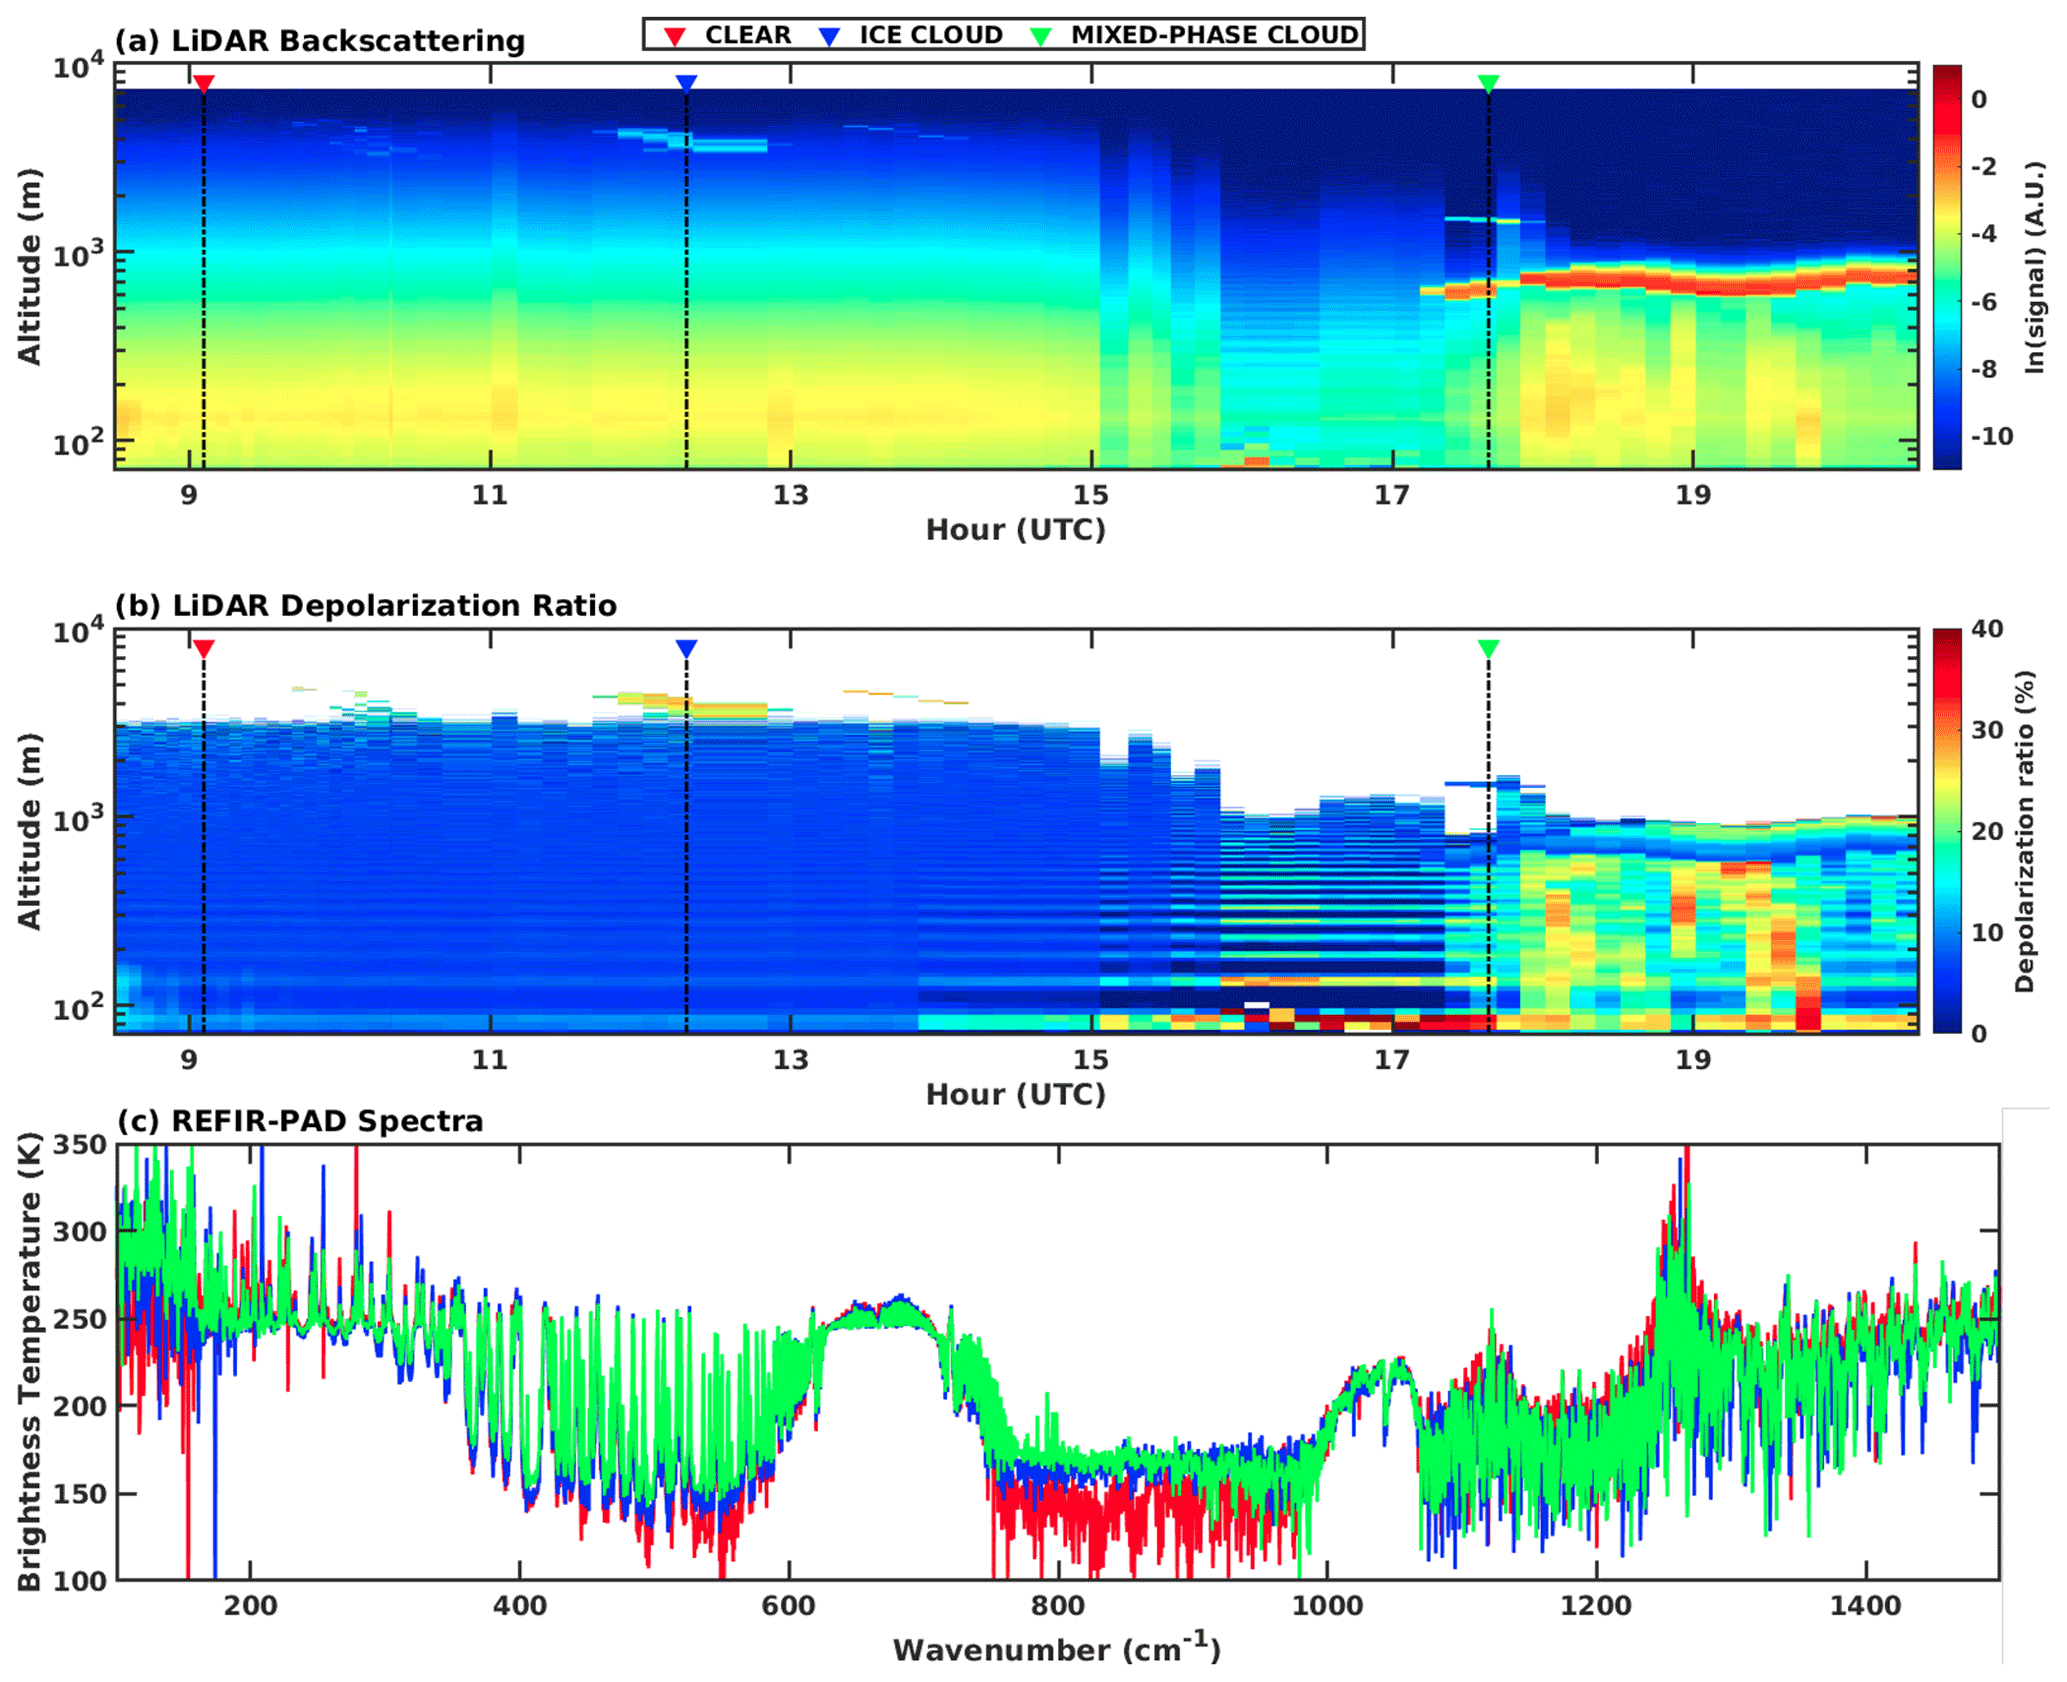Click the ln(signal) colorbar of panel (a)
Image resolution: width=2067 pixels, height=1682 pixels.
pos(1946,267)
